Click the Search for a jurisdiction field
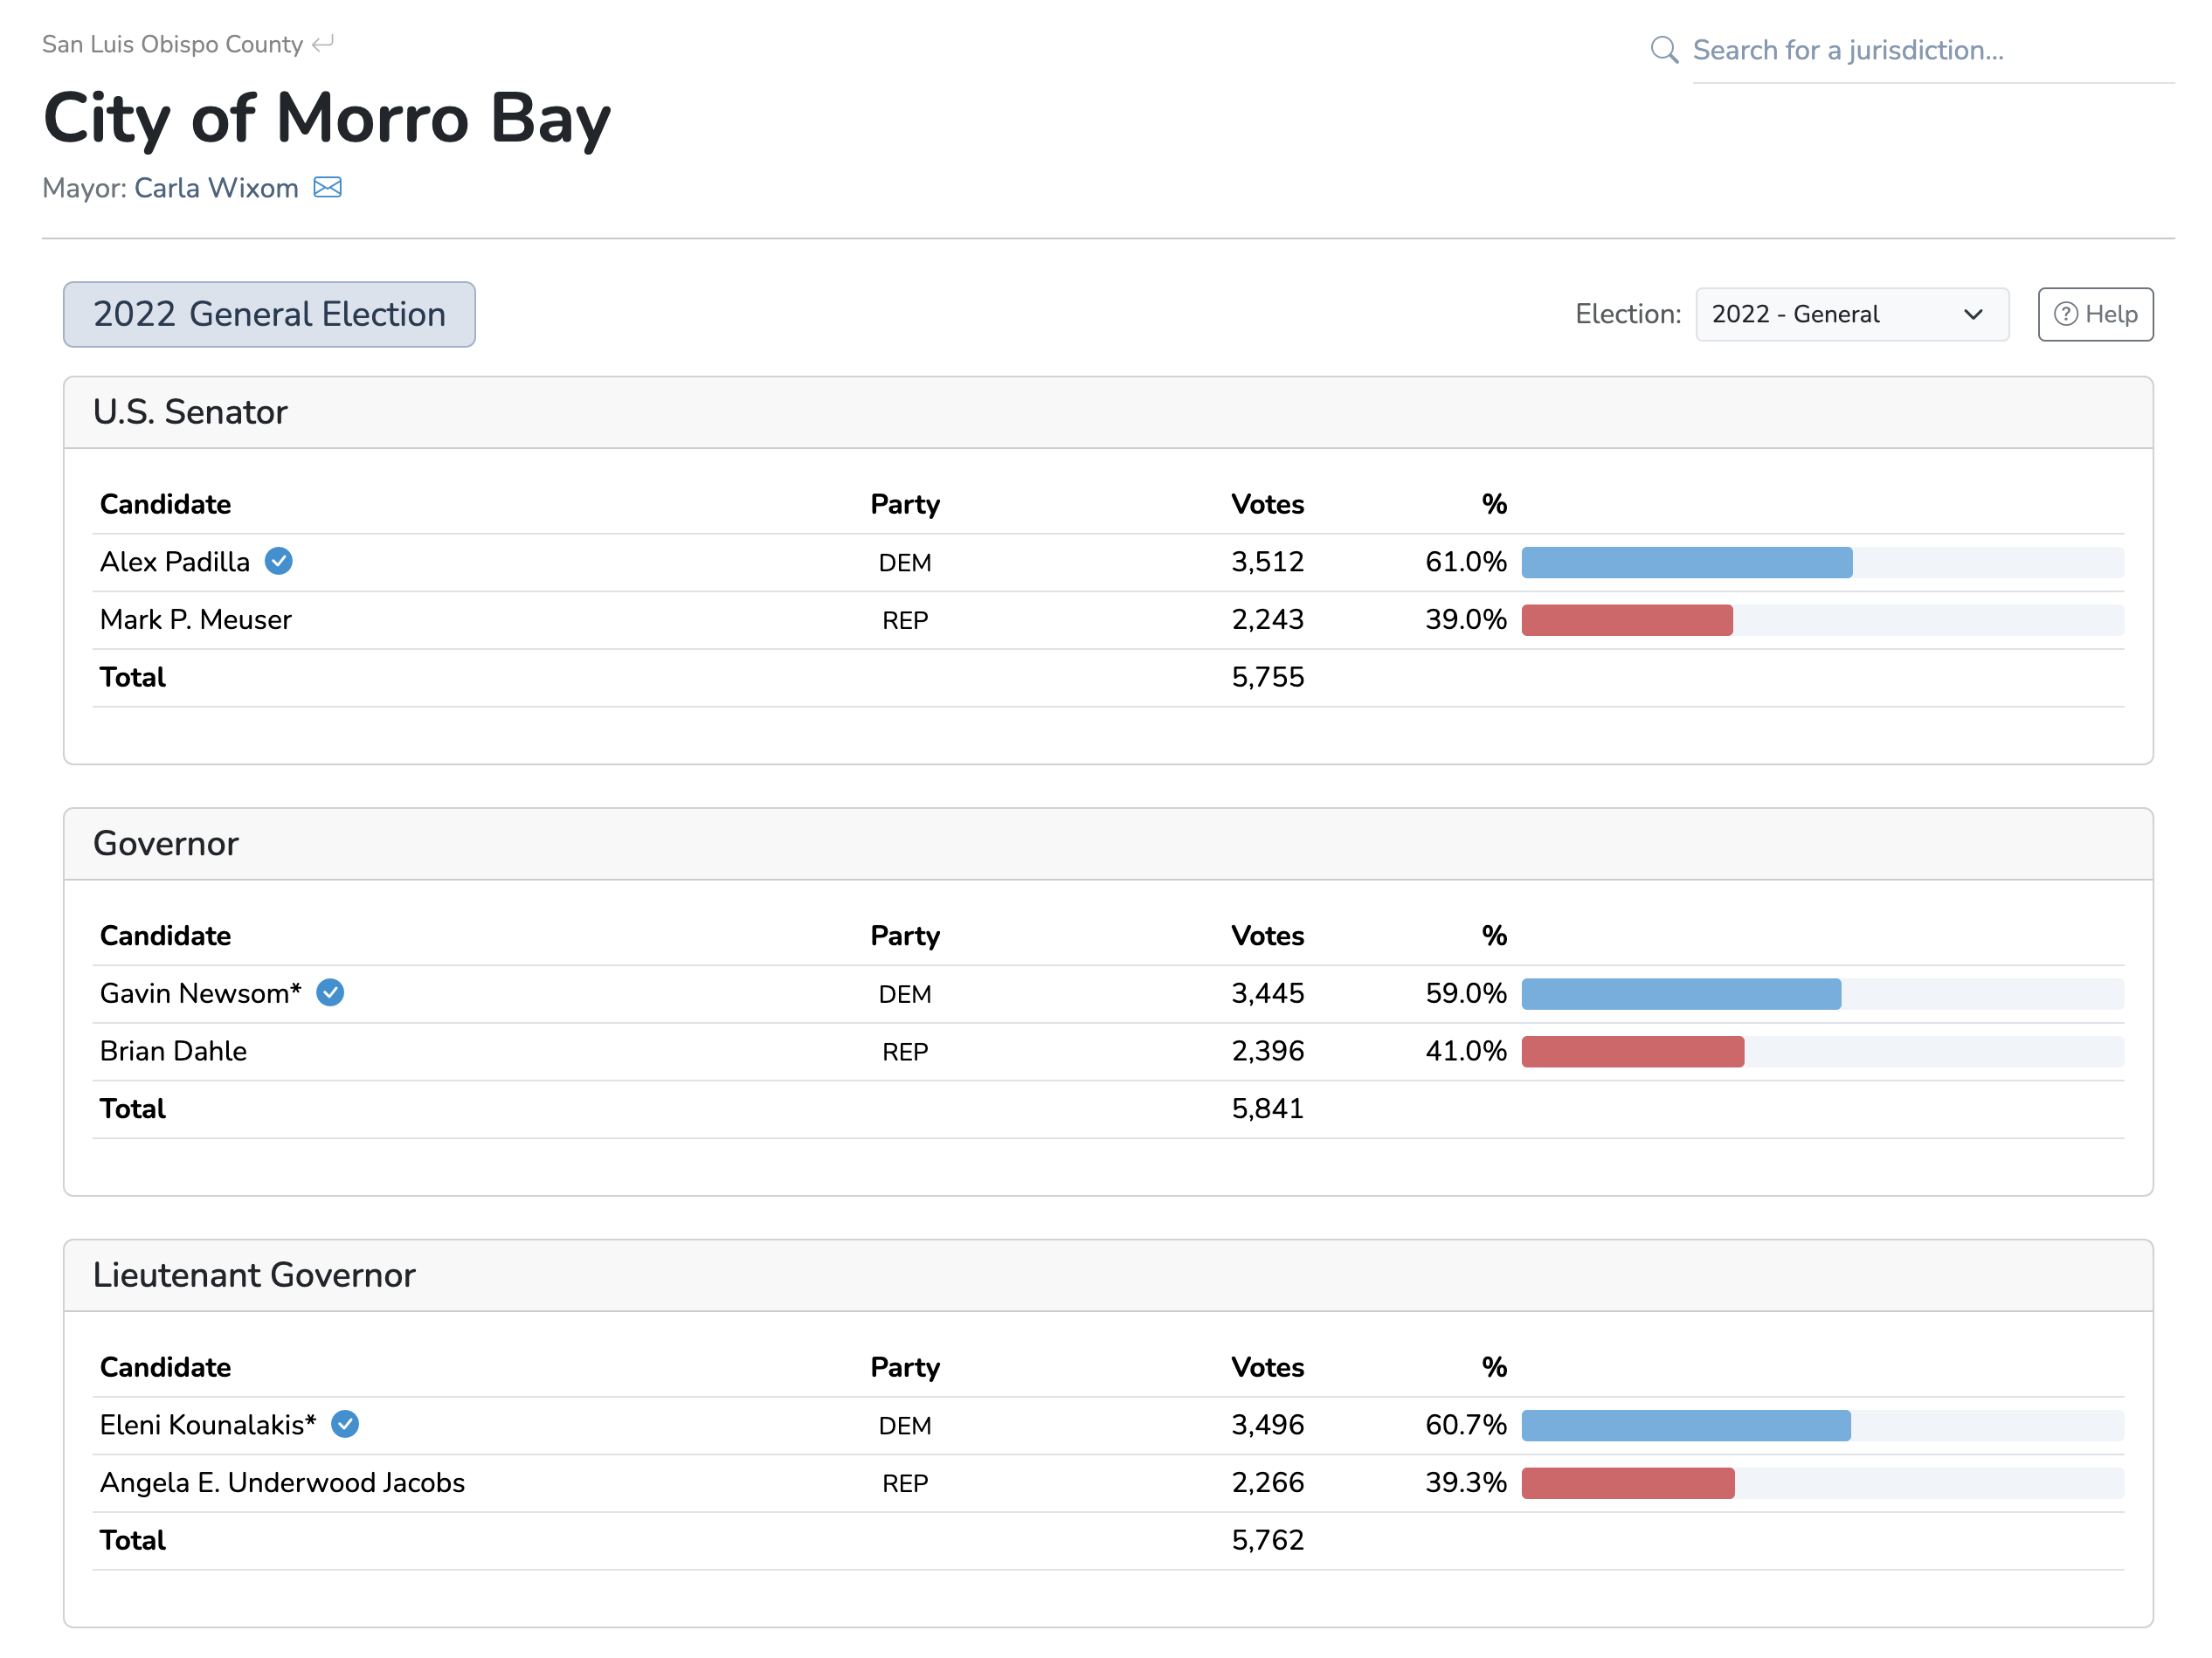The width and height of the screenshot is (2212, 1658). point(1932,50)
